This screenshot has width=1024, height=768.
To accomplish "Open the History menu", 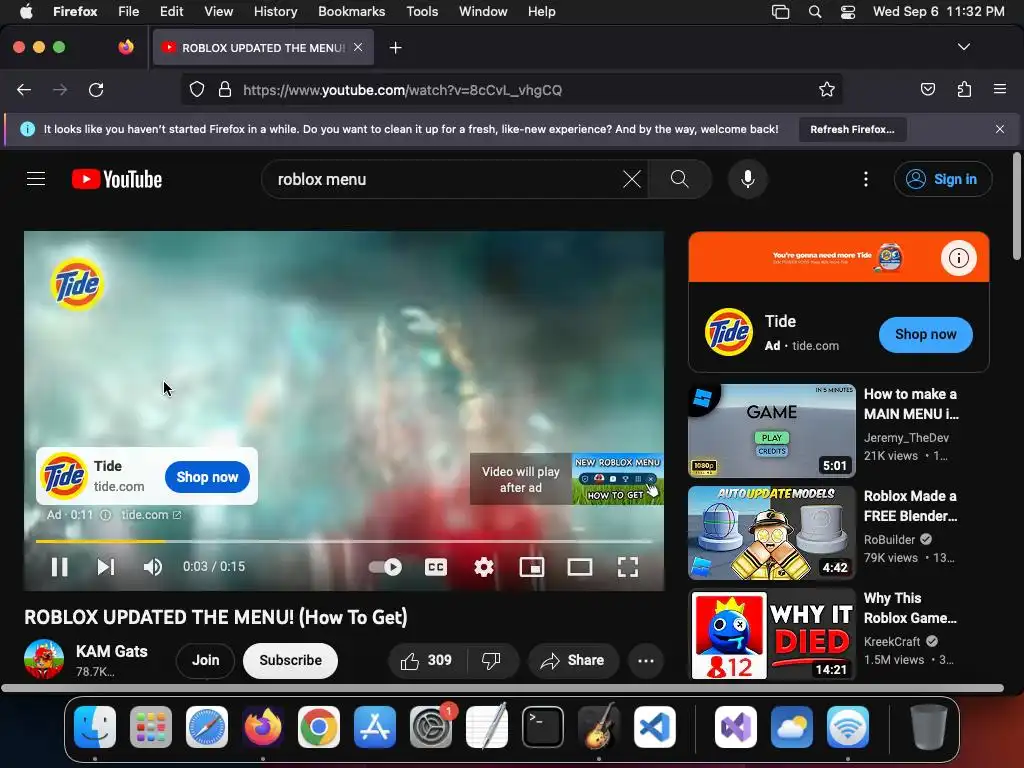I will click(275, 11).
